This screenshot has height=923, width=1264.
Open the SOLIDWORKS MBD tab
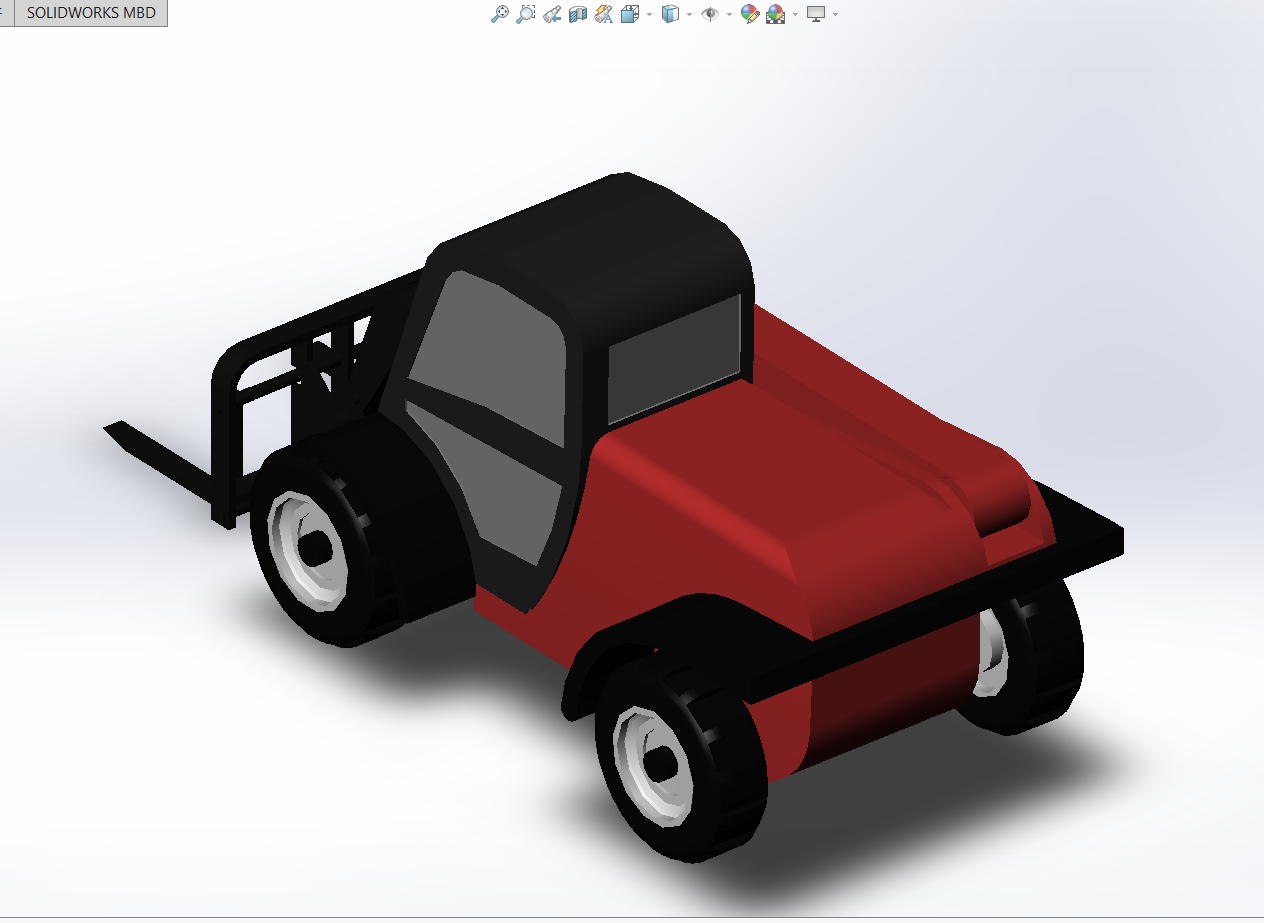[91, 13]
